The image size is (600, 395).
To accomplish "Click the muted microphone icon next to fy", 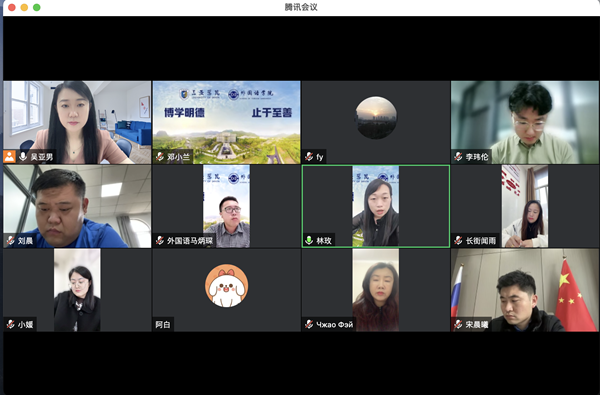I will coord(309,156).
